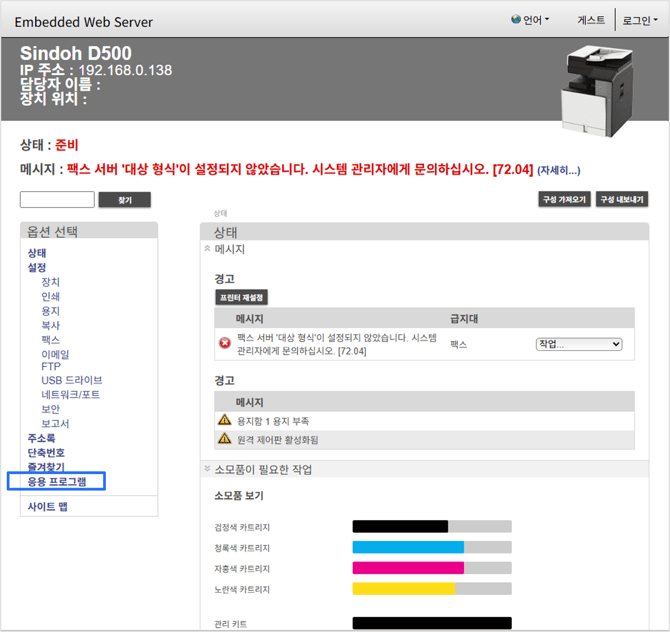Open 주소록 address book menu

pos(41,438)
